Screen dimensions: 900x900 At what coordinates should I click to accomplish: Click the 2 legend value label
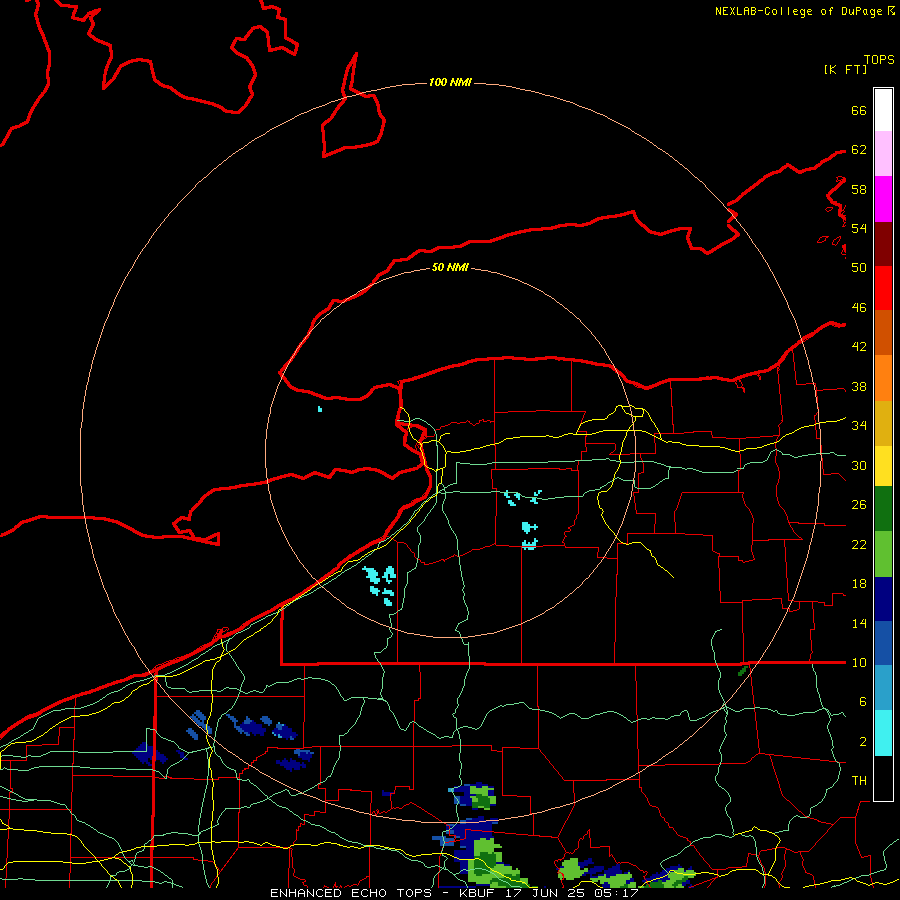(863, 742)
